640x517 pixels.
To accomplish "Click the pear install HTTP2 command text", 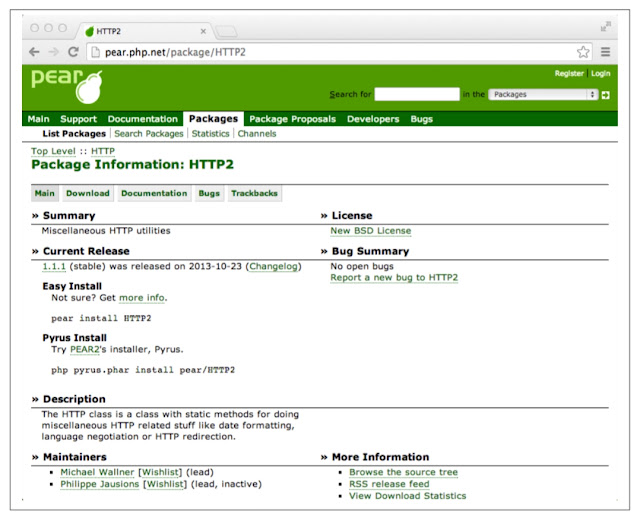I will click(x=101, y=318).
